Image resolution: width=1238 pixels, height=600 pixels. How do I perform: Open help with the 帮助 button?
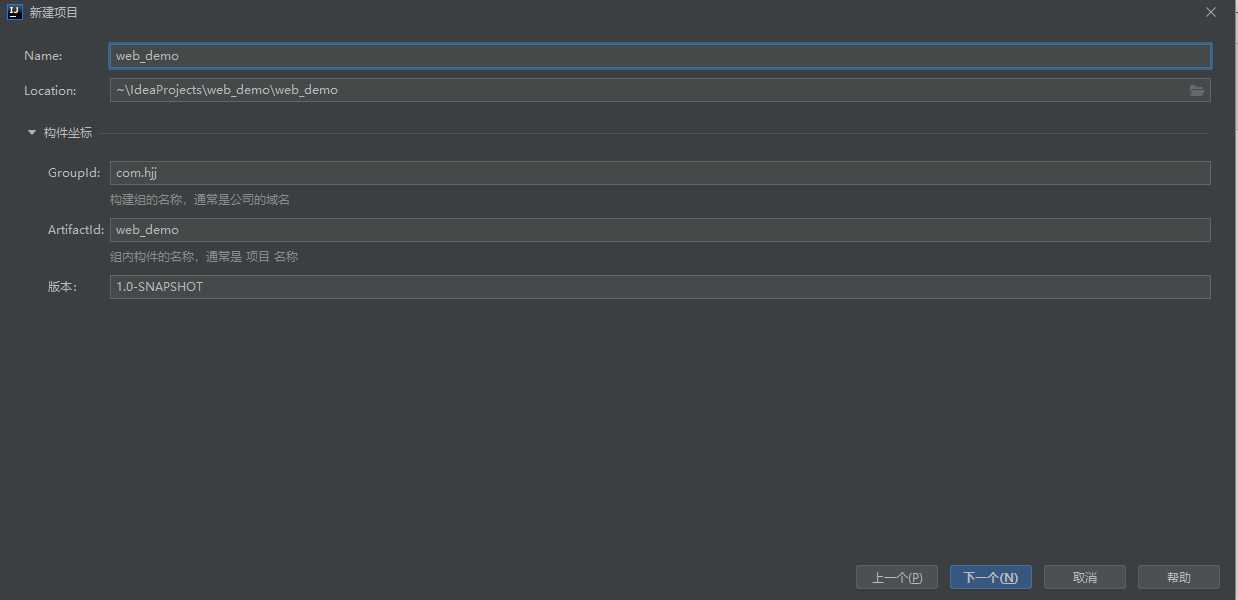pos(1178,577)
